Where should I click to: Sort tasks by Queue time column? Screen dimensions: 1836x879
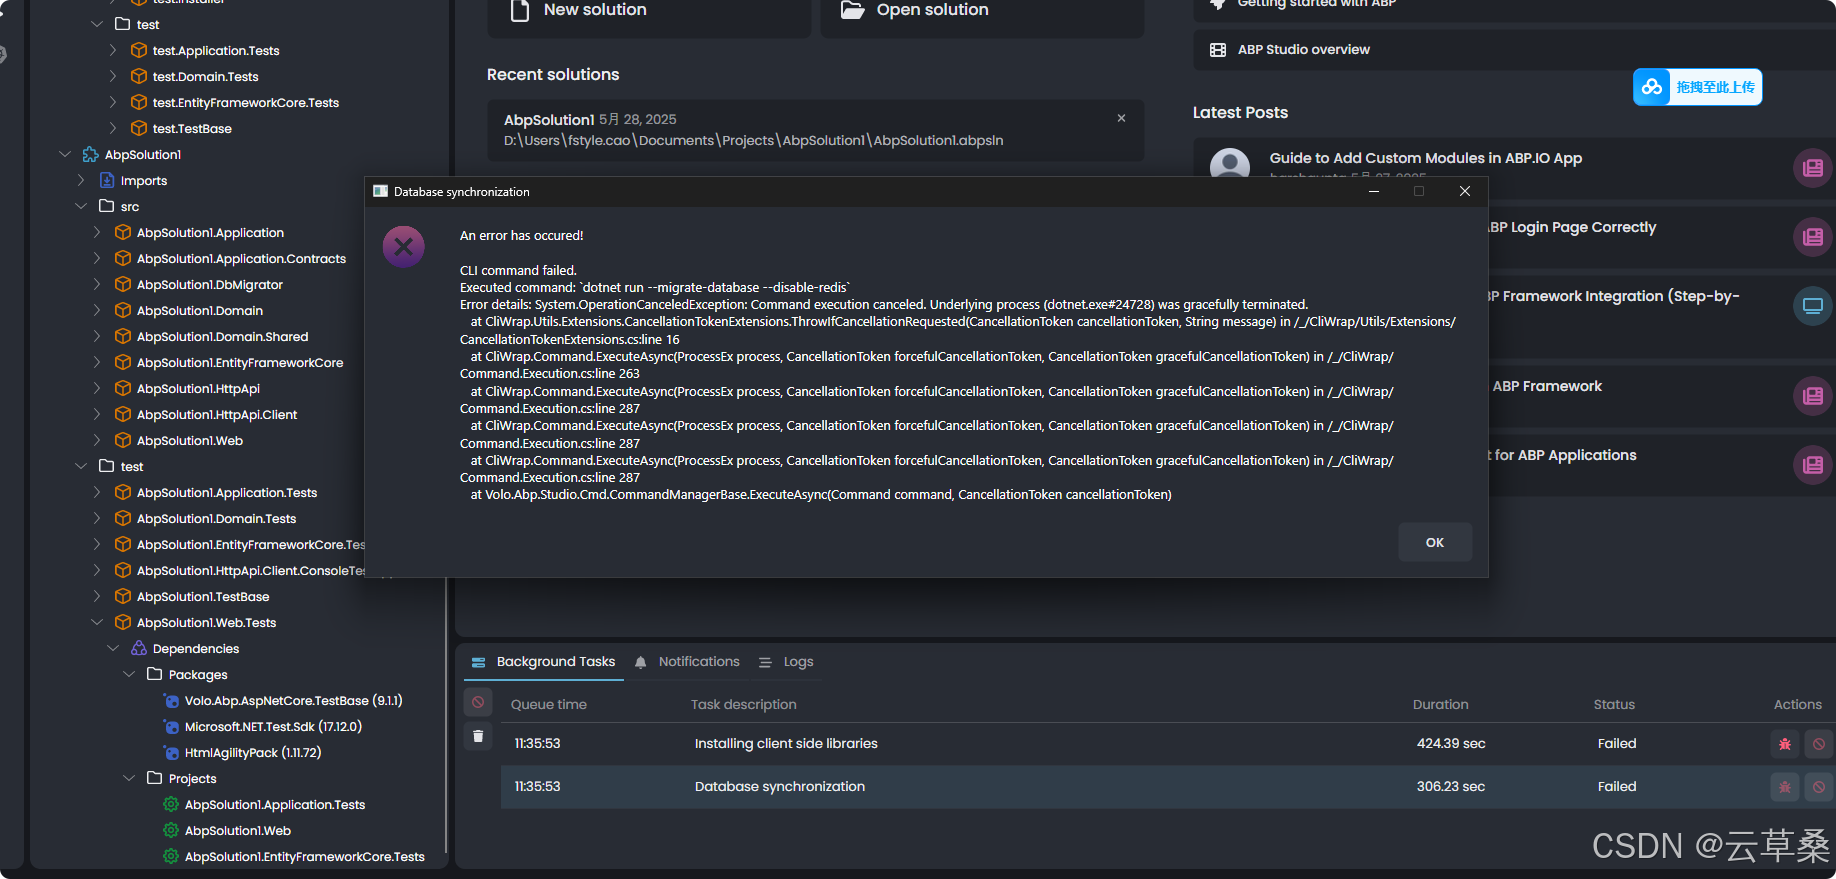tap(548, 704)
